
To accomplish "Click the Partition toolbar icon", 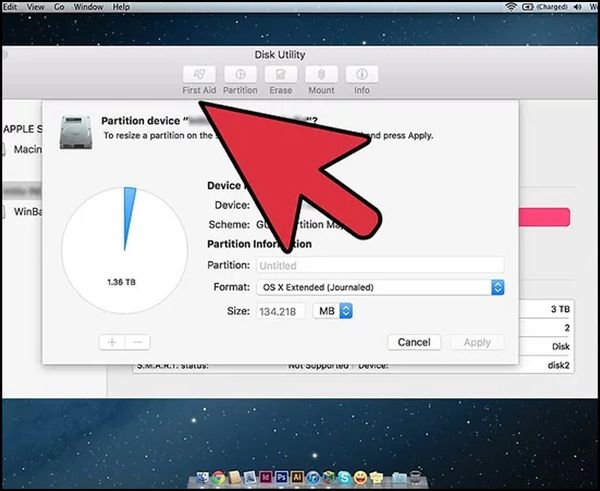I will pos(240,75).
